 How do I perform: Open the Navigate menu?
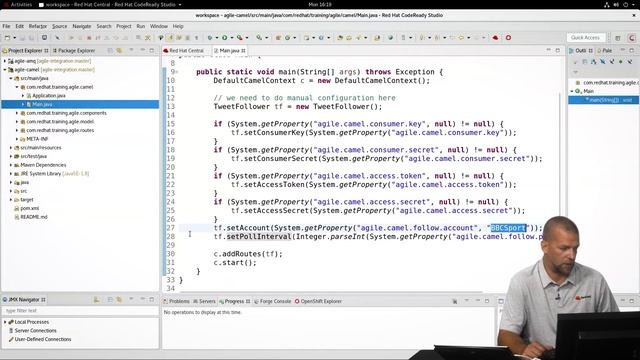(x=82, y=26)
